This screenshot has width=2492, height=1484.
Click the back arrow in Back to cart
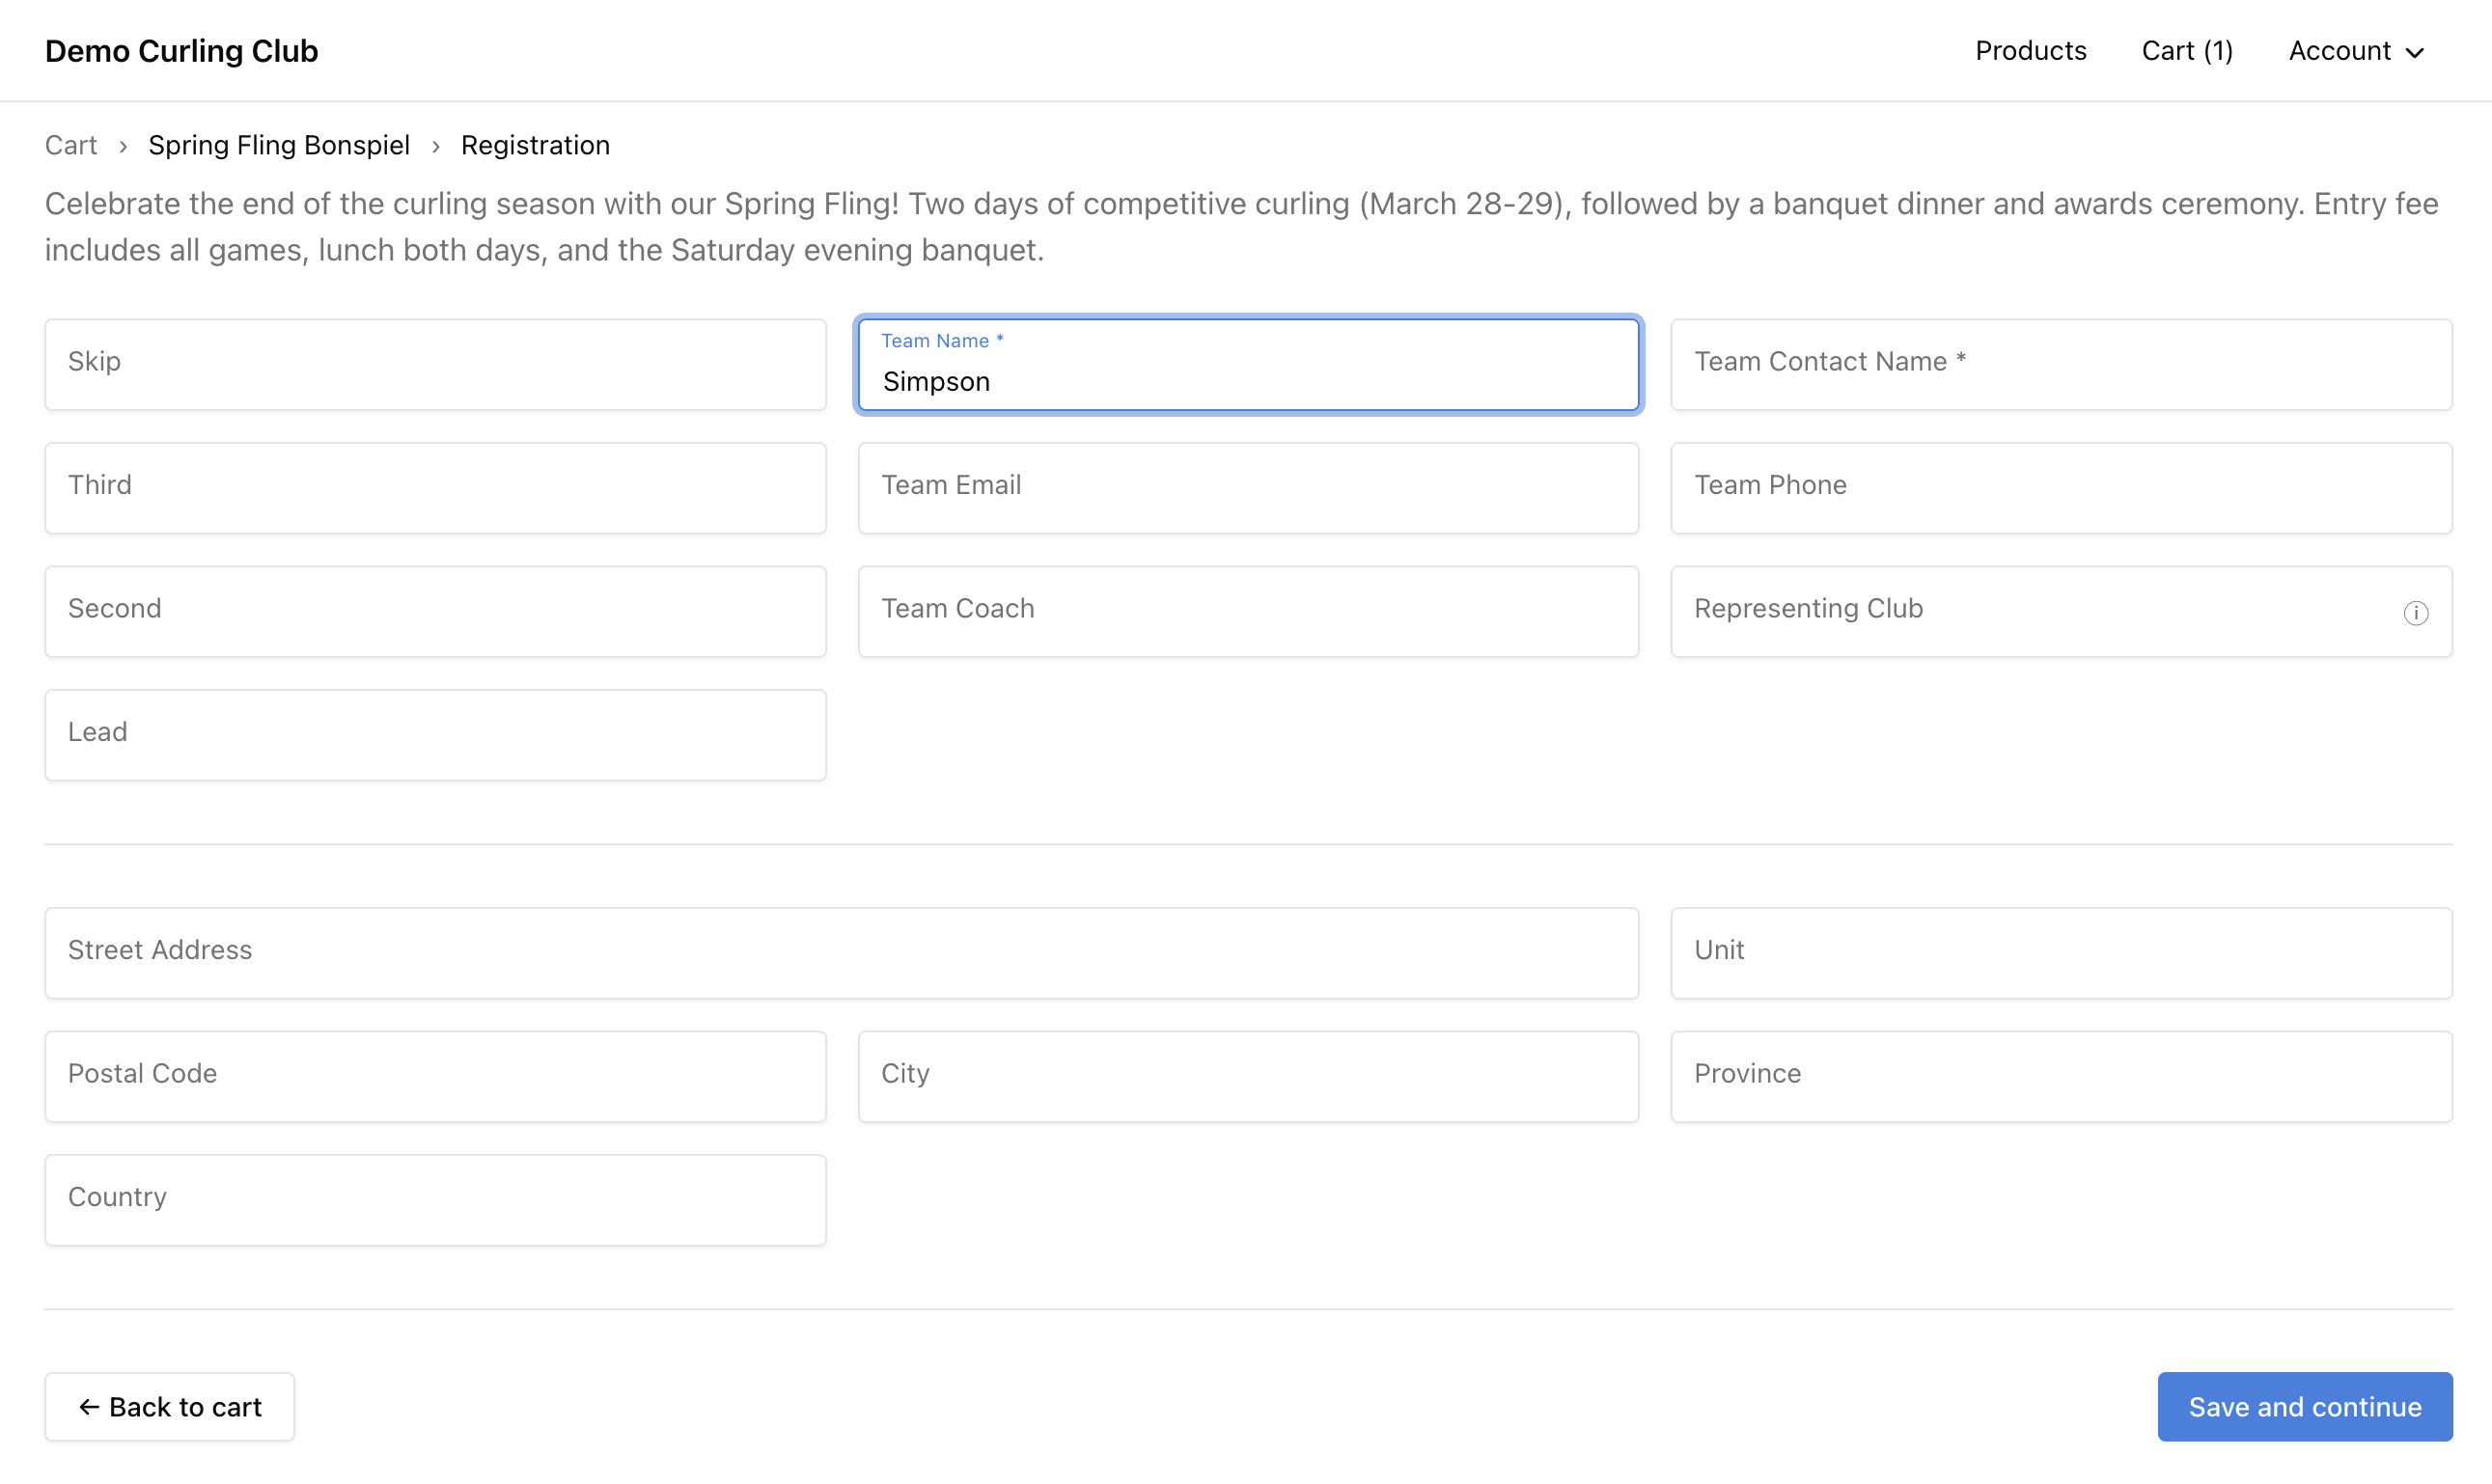(x=90, y=1407)
